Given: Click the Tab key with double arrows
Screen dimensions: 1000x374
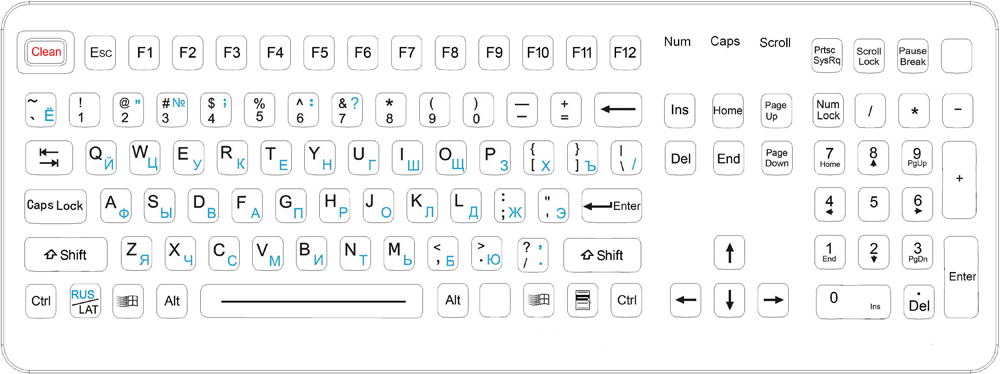Looking at the screenshot, I should [49, 158].
